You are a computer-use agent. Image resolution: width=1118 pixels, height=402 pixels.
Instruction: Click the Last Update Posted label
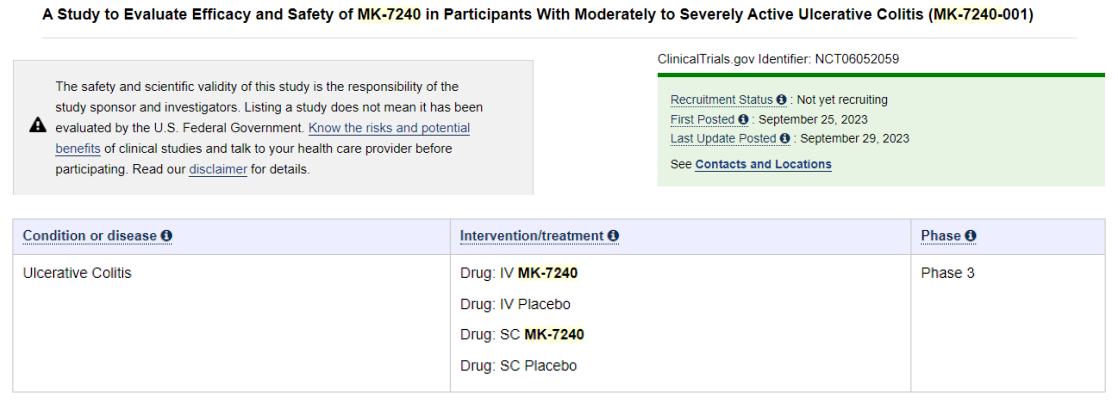pos(723,138)
